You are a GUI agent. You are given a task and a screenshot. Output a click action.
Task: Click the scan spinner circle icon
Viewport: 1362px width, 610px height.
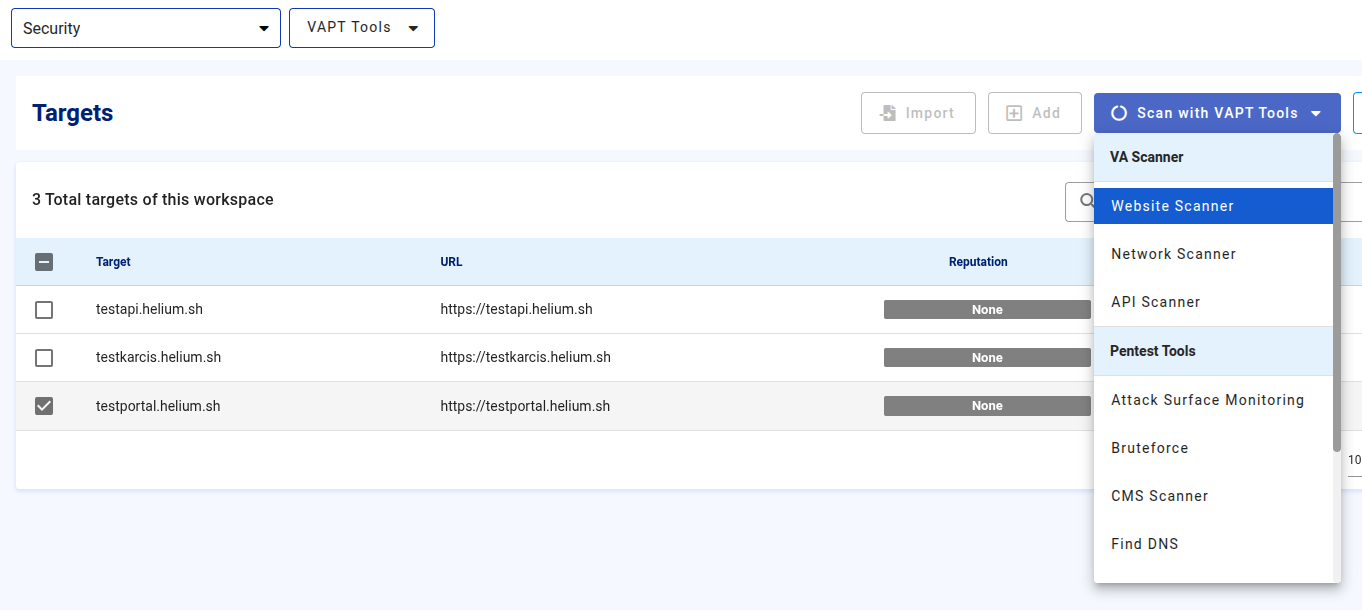pos(1119,113)
